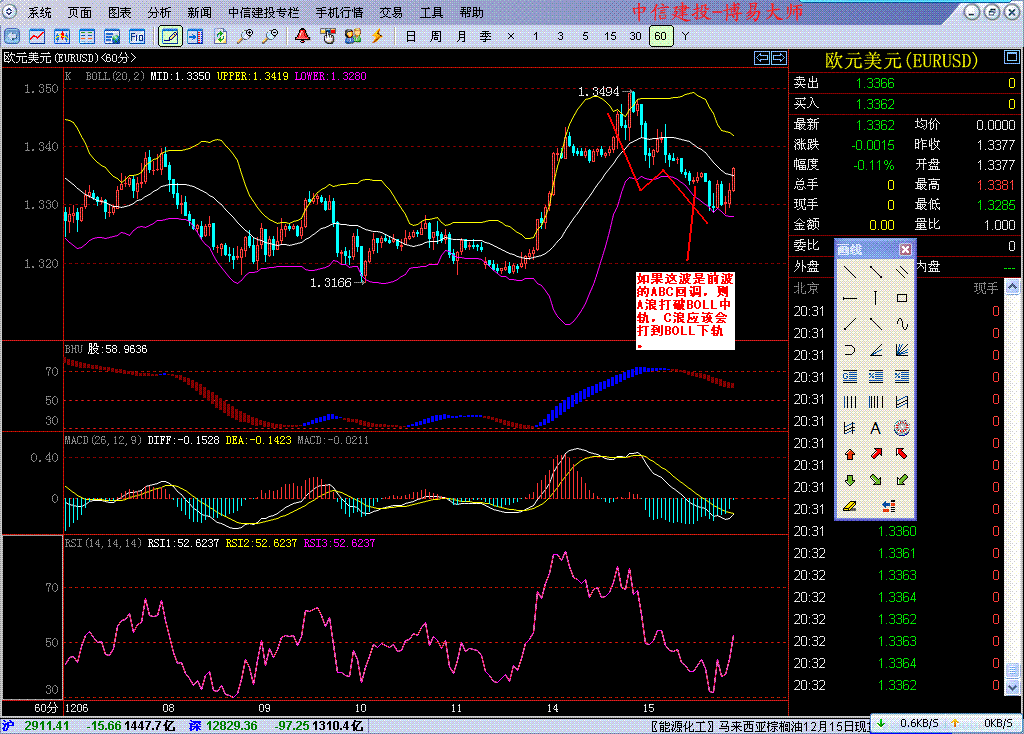
Task: Place a red up-left arrow marker
Action: [x=902, y=454]
